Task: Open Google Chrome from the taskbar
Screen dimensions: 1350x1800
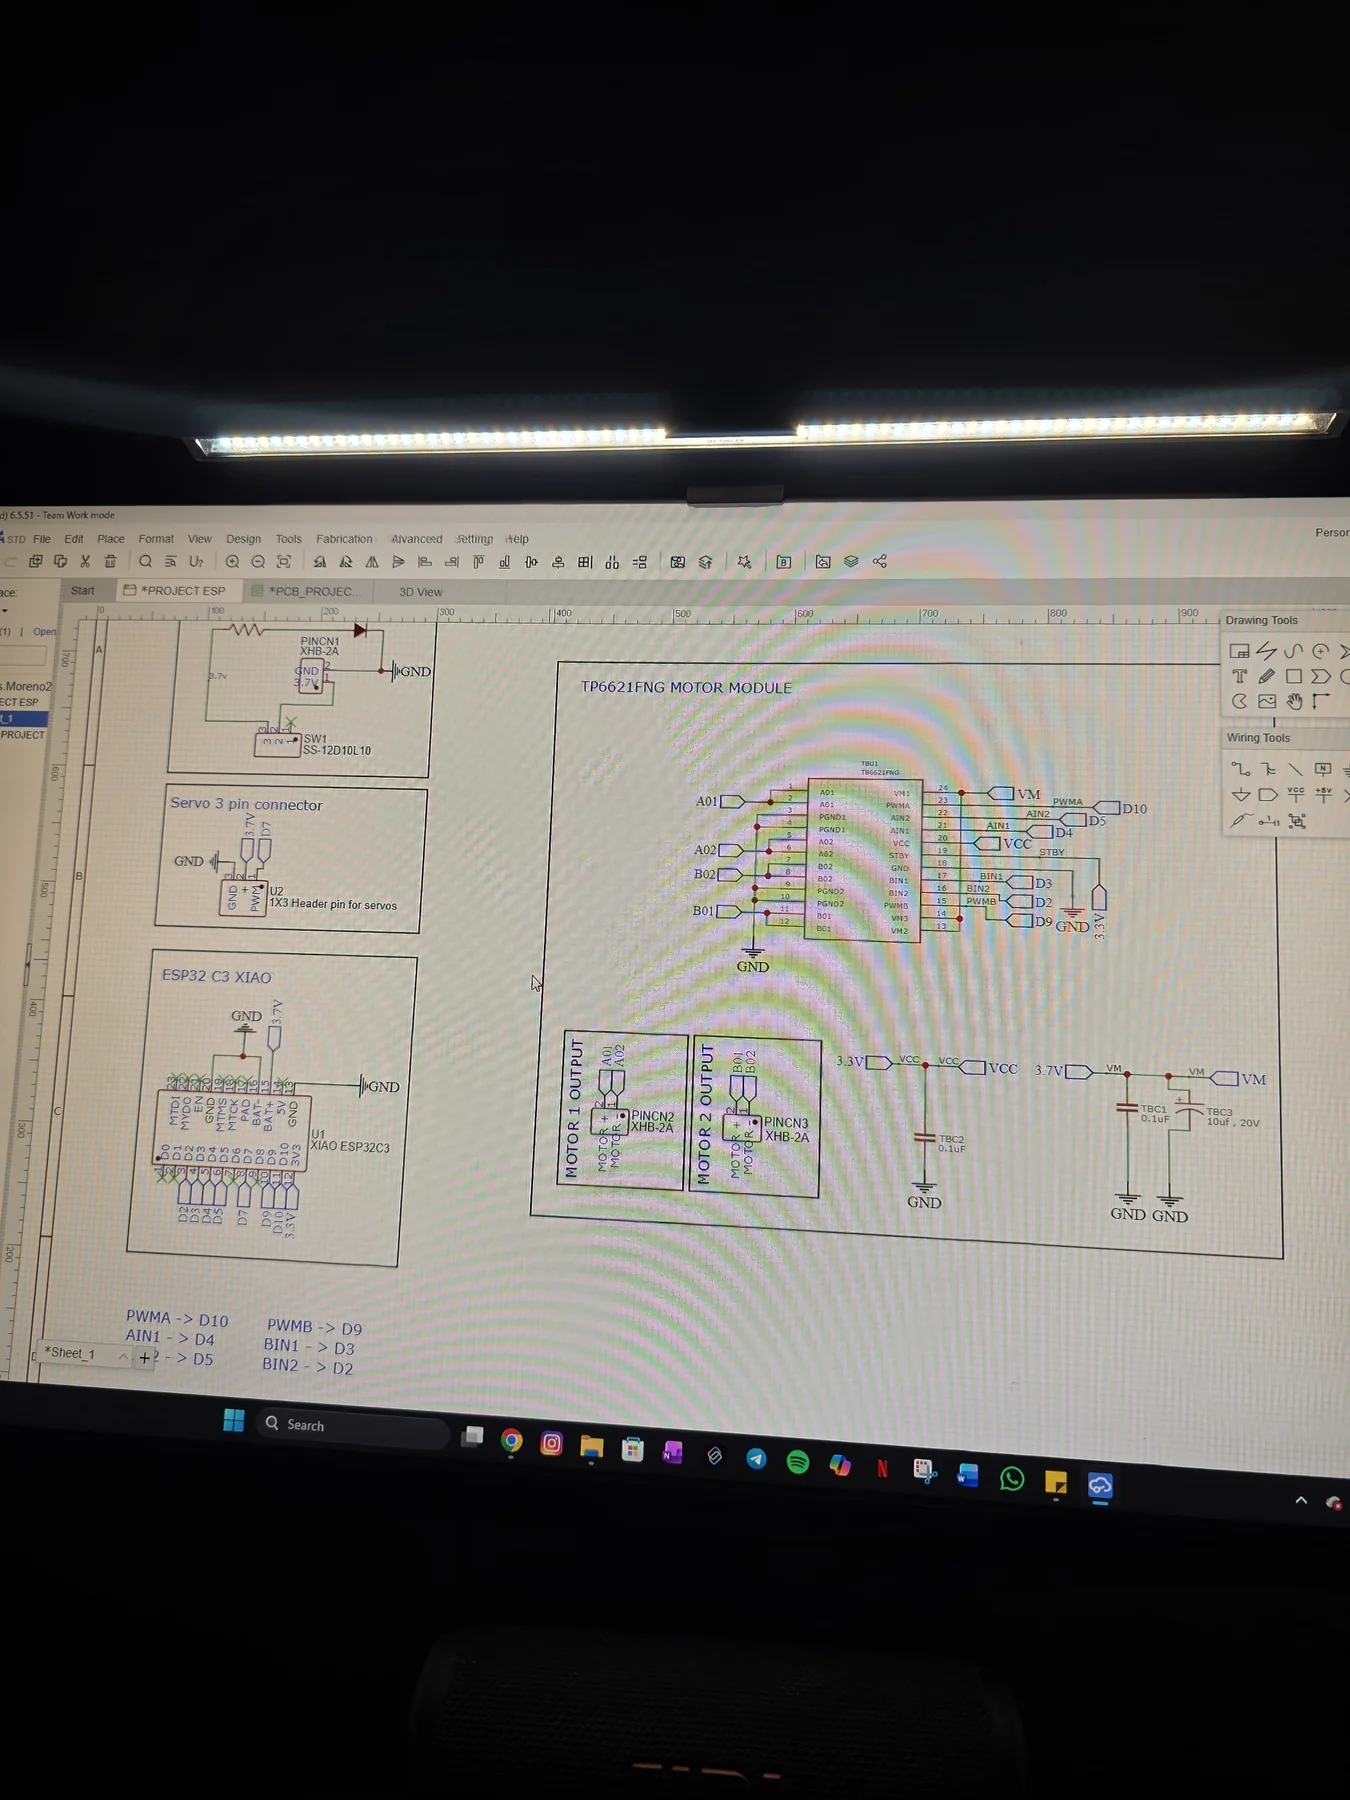Action: (512, 1441)
